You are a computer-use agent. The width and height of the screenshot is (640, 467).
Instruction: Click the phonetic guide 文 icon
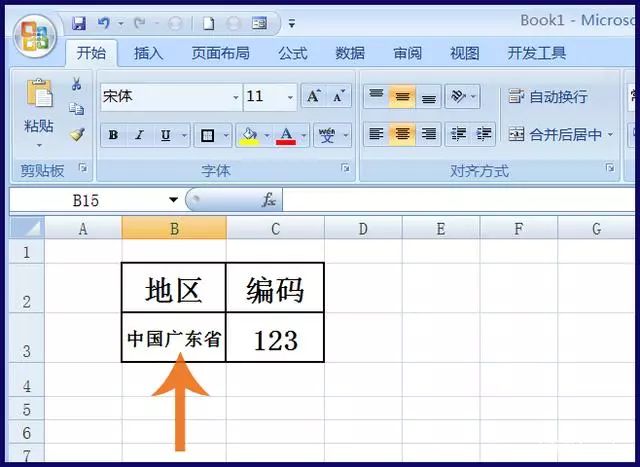pos(327,136)
